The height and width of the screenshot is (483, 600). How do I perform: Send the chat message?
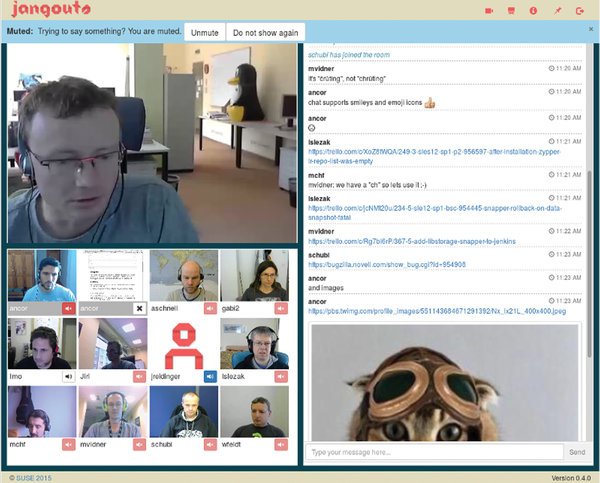coord(577,452)
